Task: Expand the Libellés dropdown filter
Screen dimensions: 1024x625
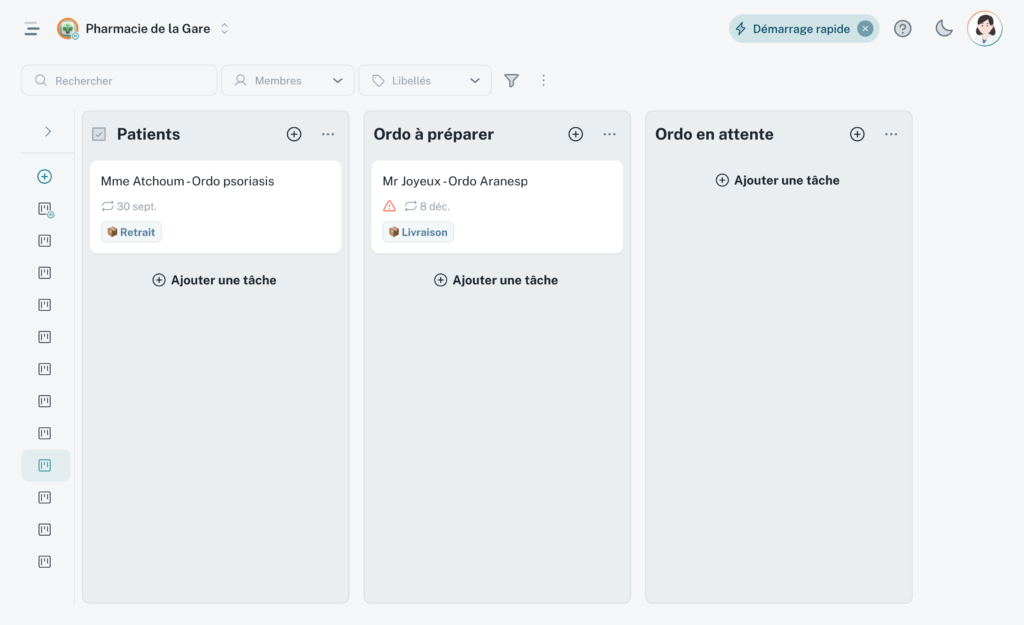Action: (425, 80)
